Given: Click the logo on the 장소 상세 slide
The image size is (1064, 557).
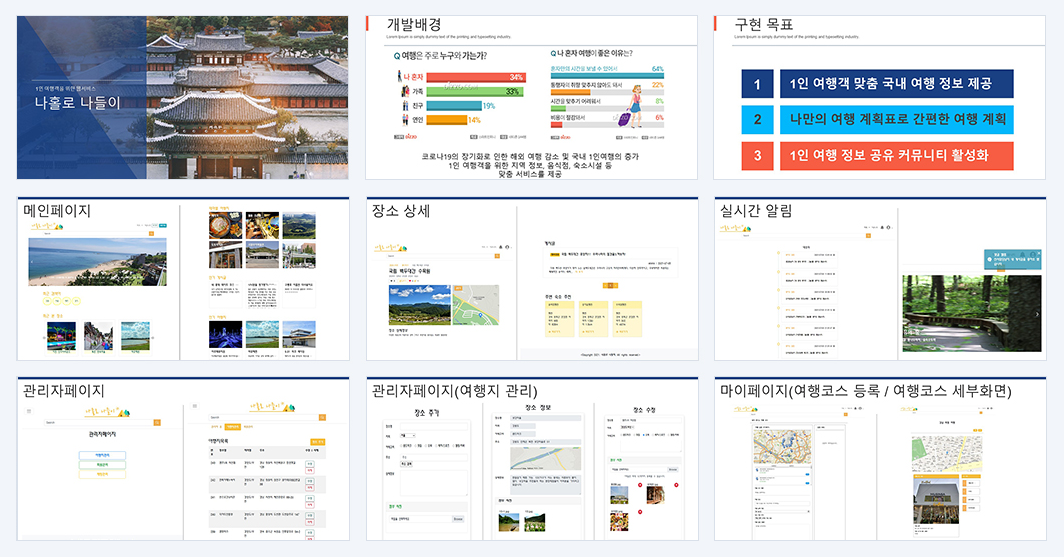Looking at the screenshot, I should click(x=391, y=248).
